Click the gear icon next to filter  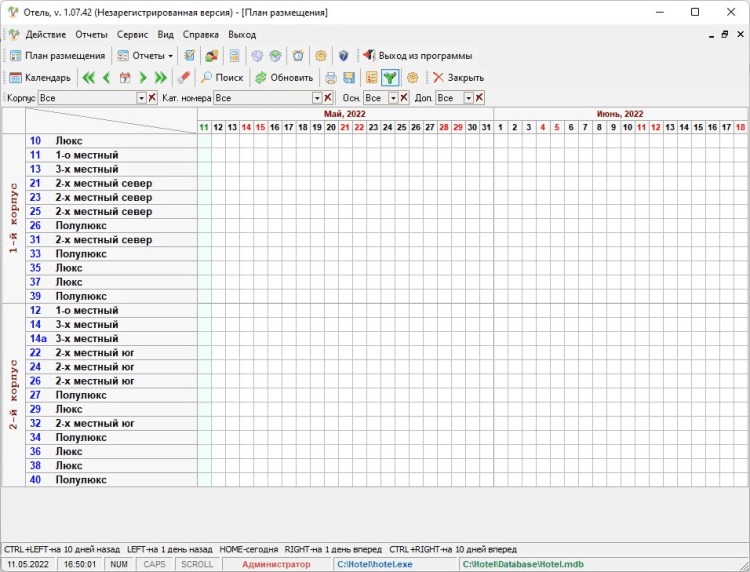[412, 77]
